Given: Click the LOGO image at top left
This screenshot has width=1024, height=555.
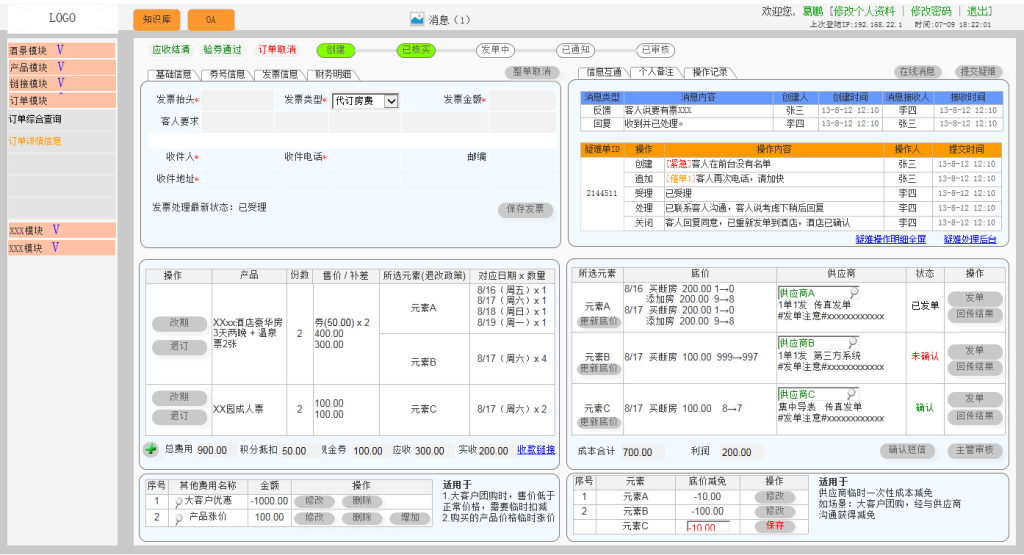Looking at the screenshot, I should coord(62,18).
